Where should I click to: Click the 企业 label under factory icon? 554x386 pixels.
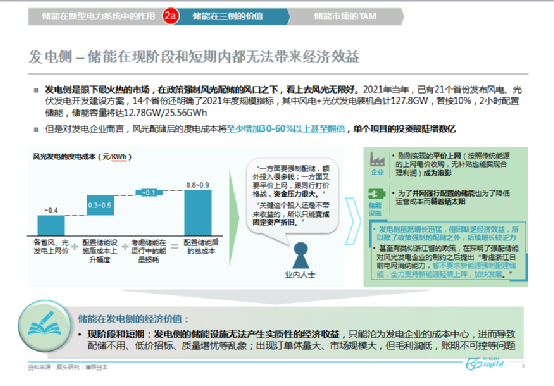[x=377, y=172]
